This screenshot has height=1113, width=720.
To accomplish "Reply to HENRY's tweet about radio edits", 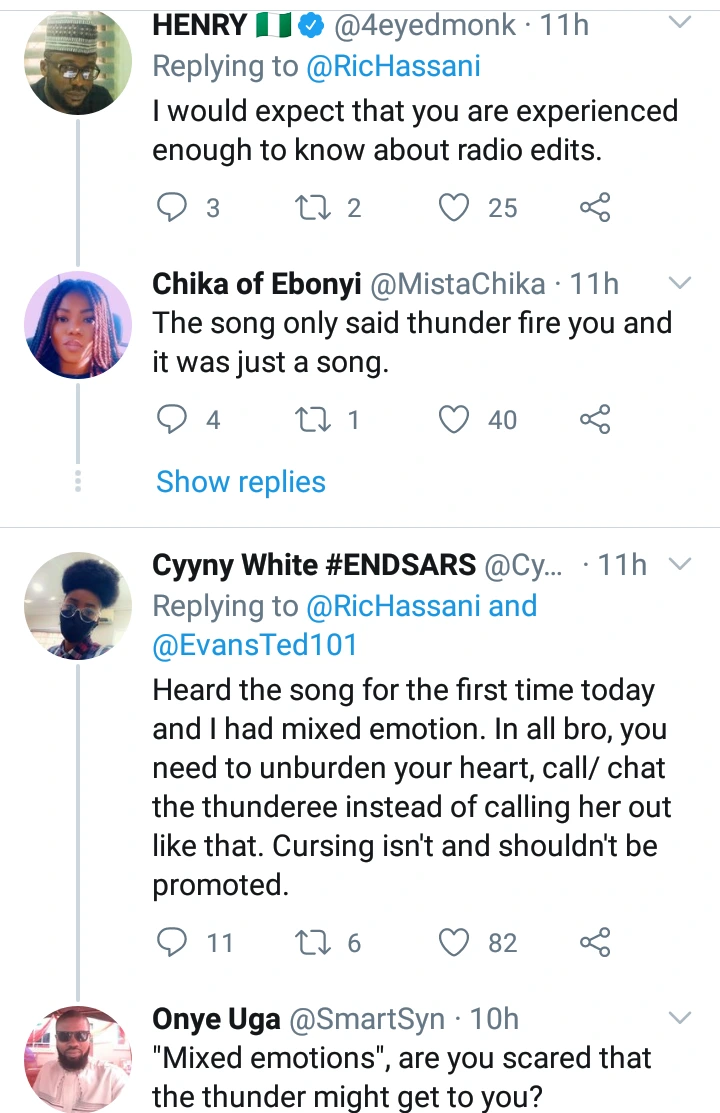I will click(x=174, y=207).
